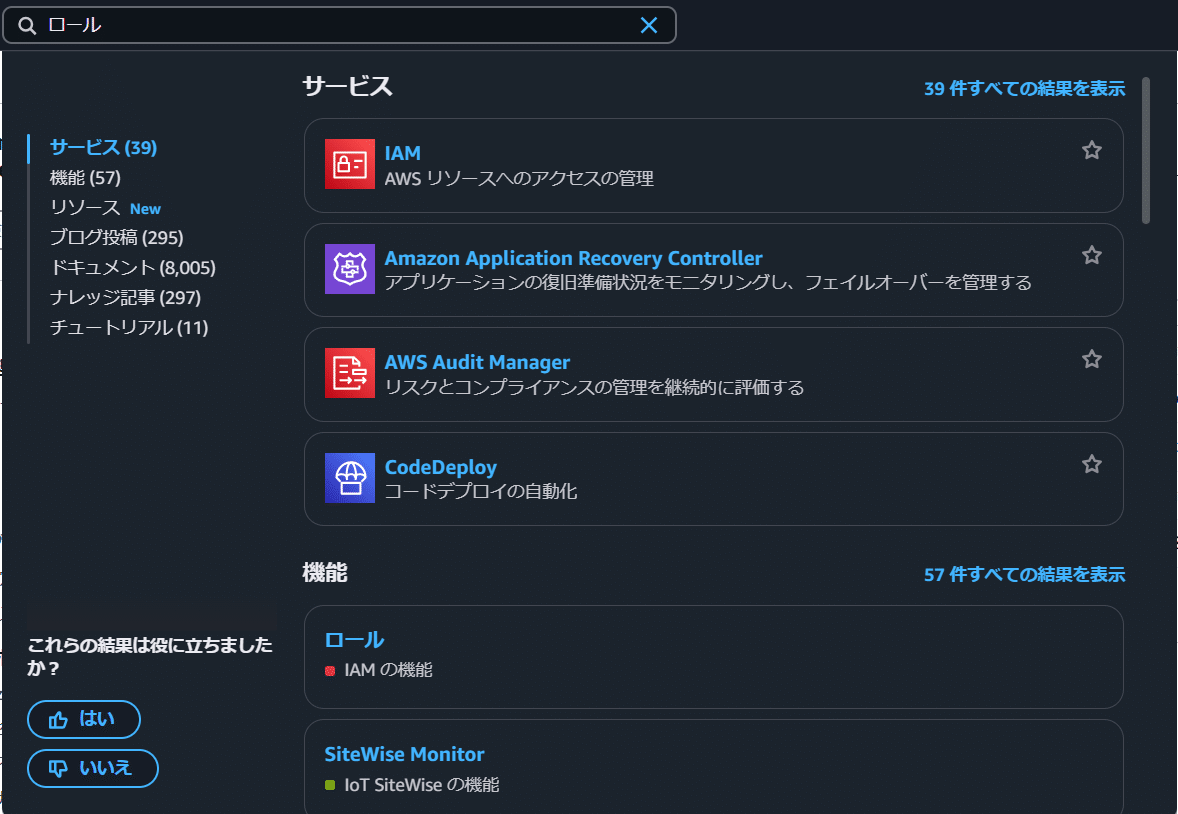Click text リスクとコンプライアンスの管理を継続的に評価する
This screenshot has height=814, width=1178.
(594, 388)
